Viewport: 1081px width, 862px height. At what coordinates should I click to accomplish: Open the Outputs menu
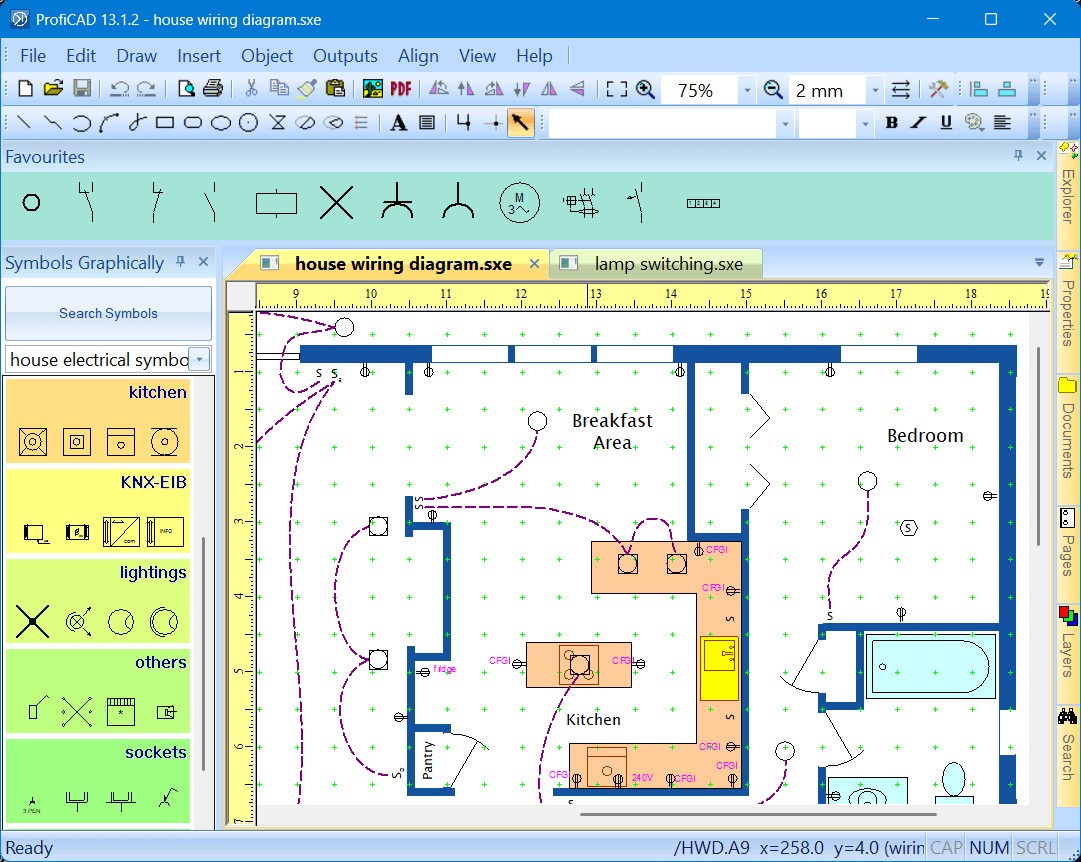[345, 56]
